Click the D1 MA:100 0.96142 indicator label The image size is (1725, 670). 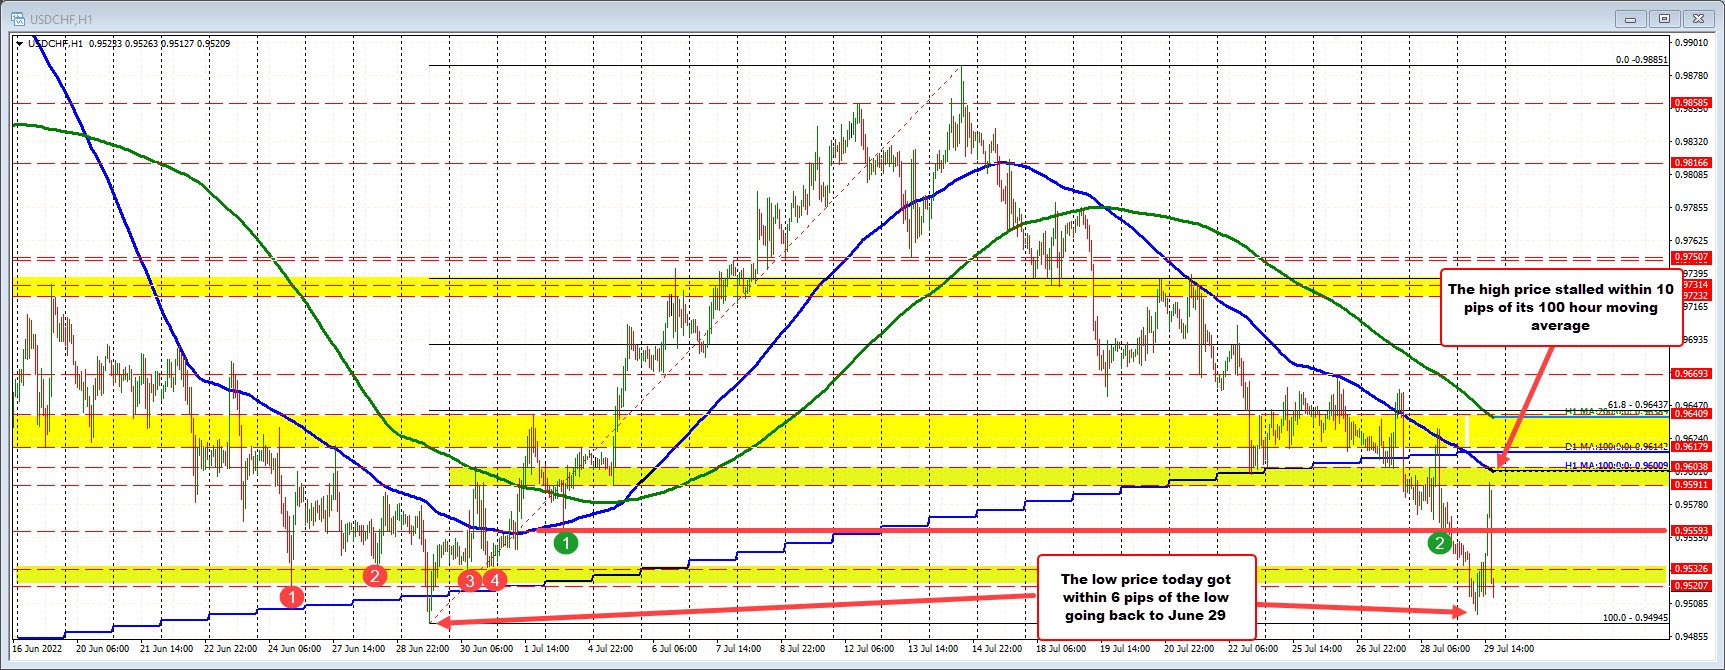tap(1617, 447)
